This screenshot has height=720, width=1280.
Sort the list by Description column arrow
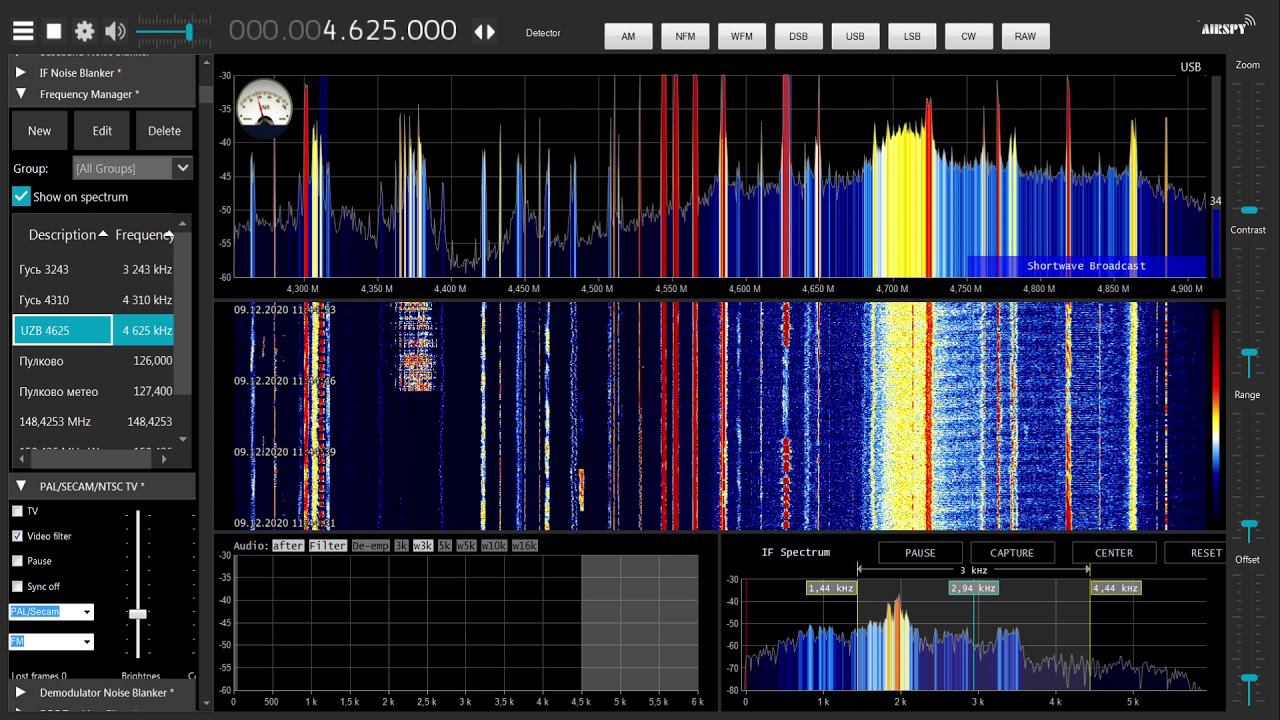point(103,234)
